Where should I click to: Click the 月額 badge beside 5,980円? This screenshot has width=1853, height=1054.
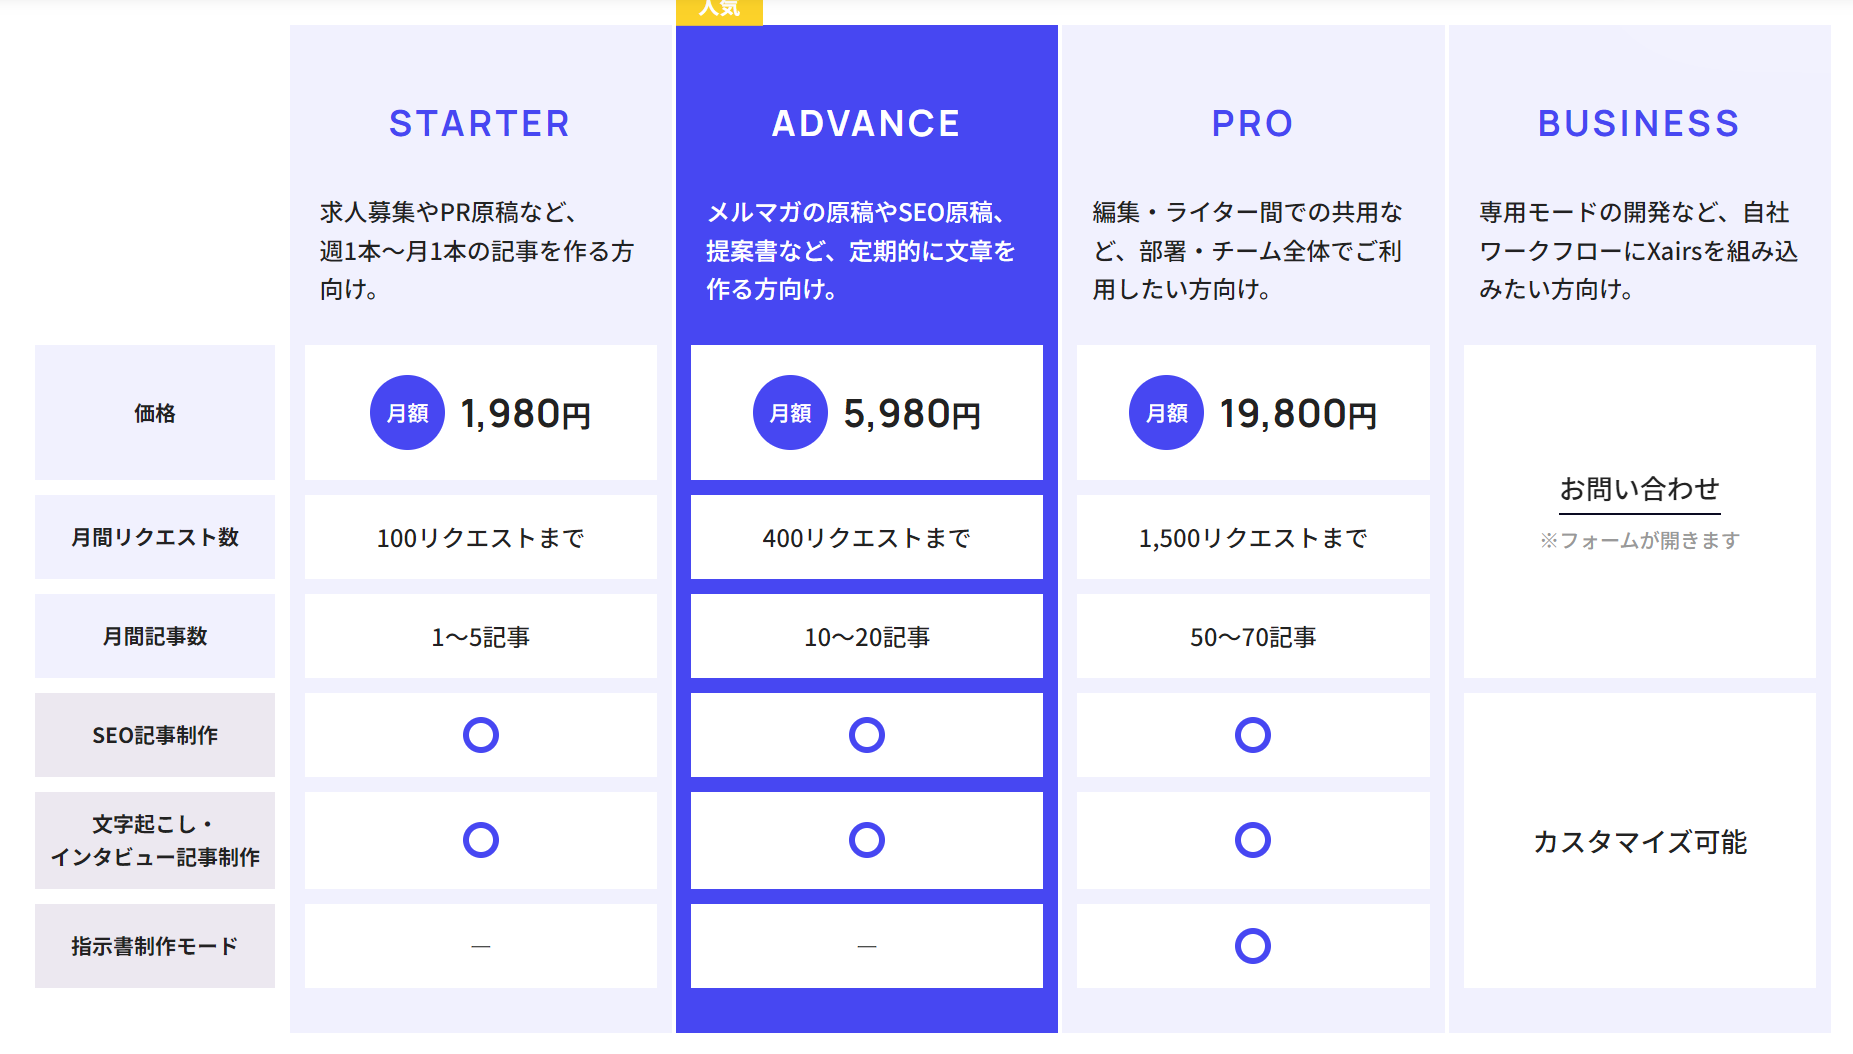coord(790,412)
